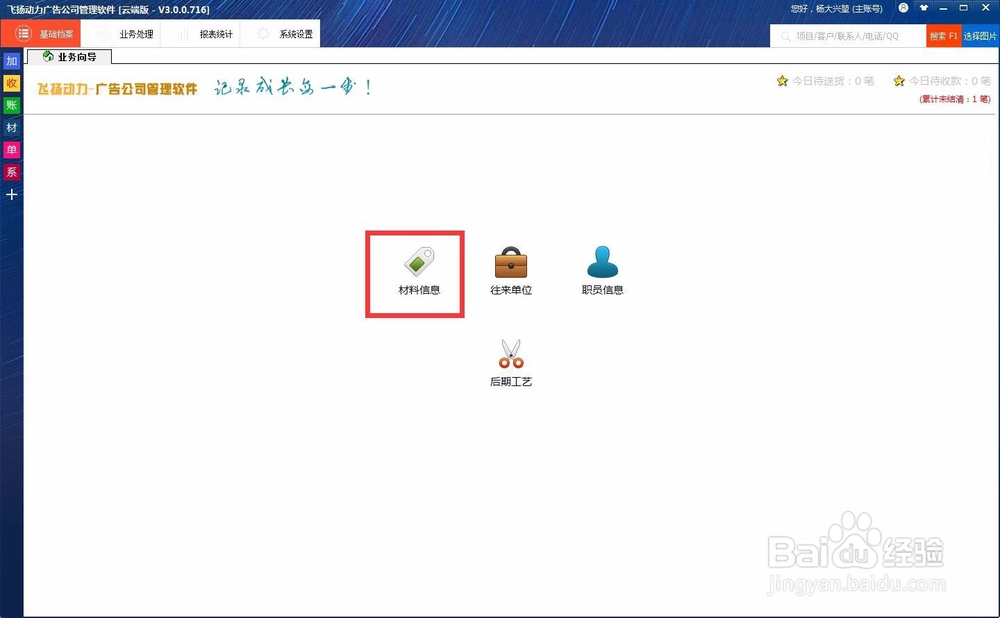Open the 单 sidebar icon
This screenshot has height=618, width=1000.
click(x=11, y=149)
